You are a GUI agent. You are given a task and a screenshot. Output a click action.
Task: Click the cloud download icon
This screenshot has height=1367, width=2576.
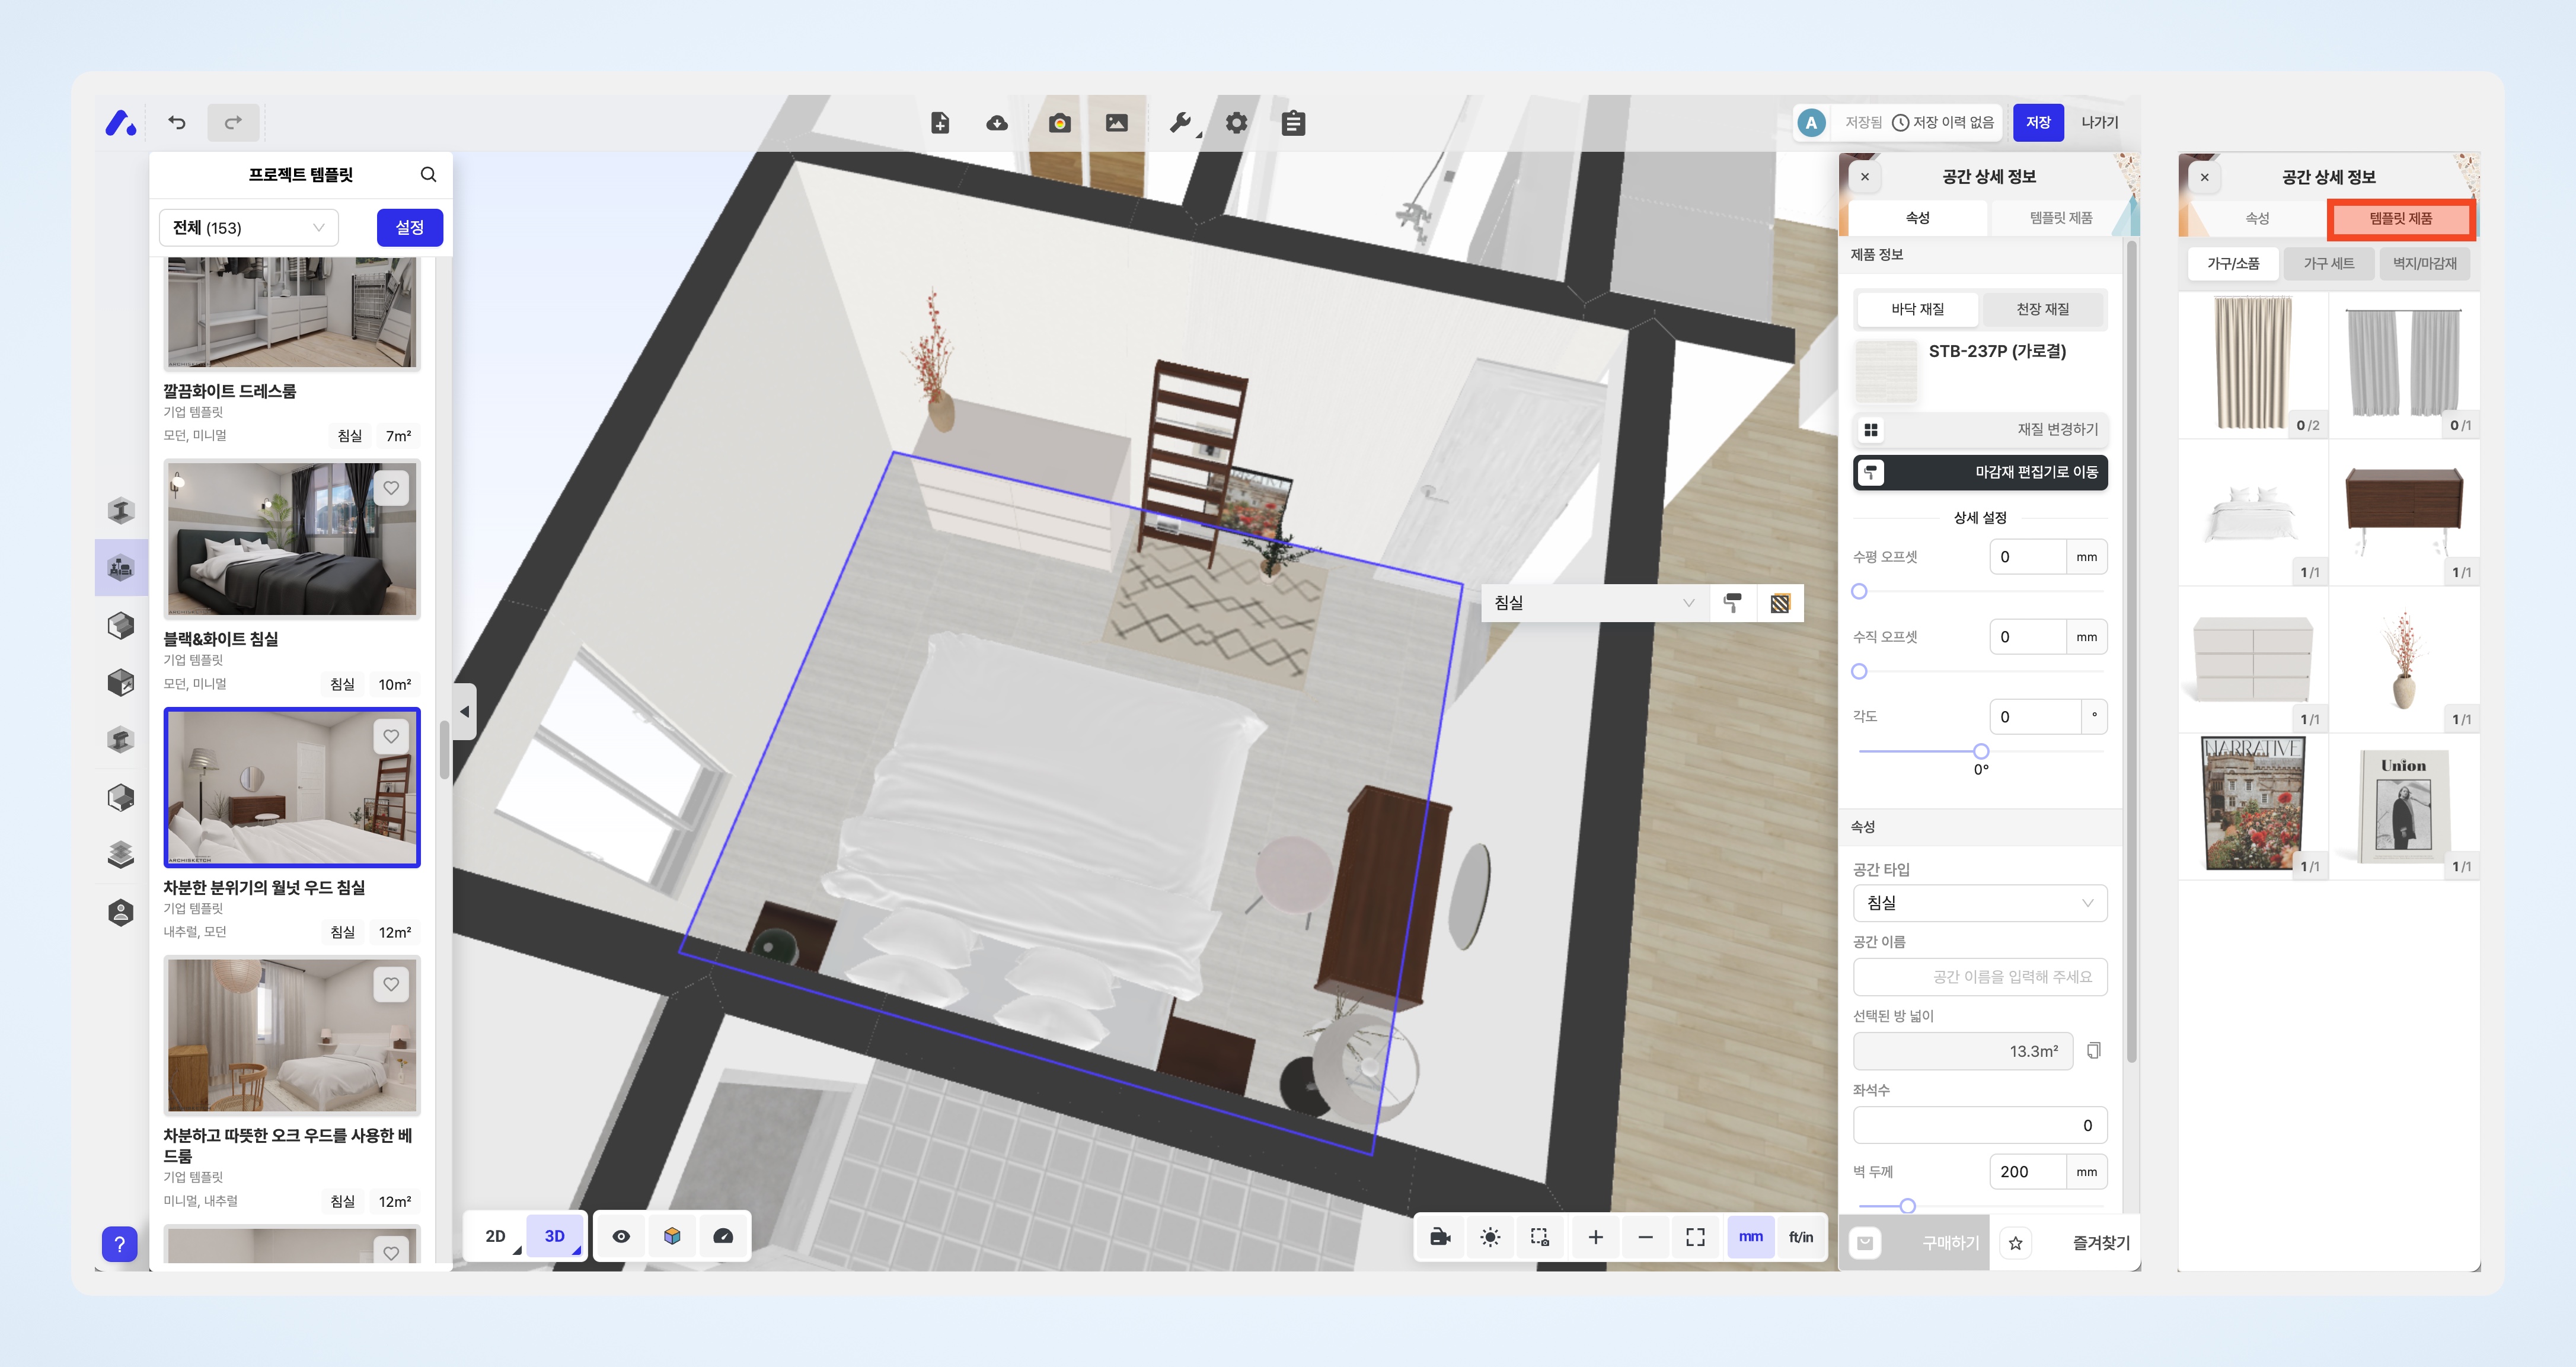[996, 123]
